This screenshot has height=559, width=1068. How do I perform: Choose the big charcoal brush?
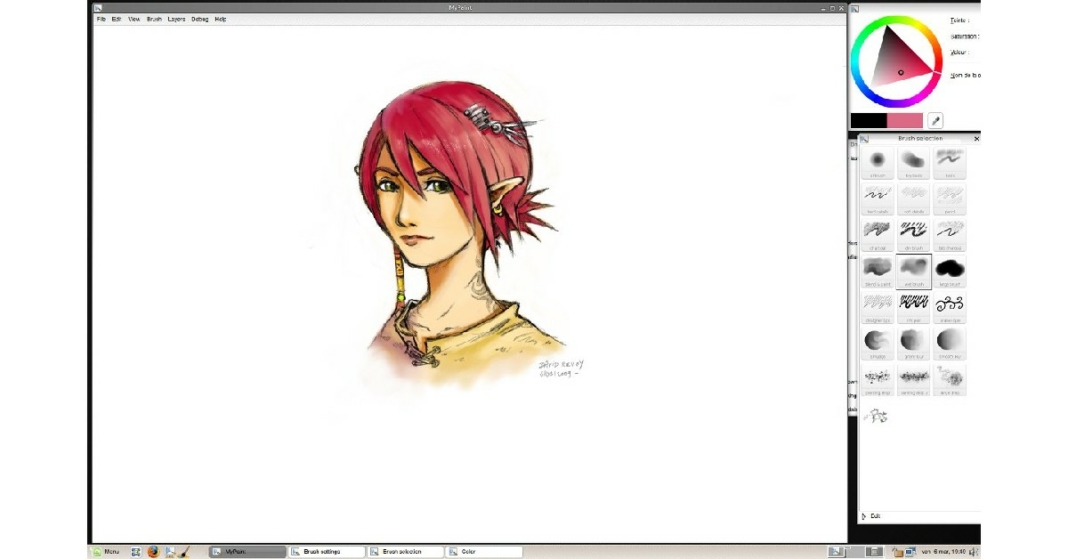click(x=949, y=235)
